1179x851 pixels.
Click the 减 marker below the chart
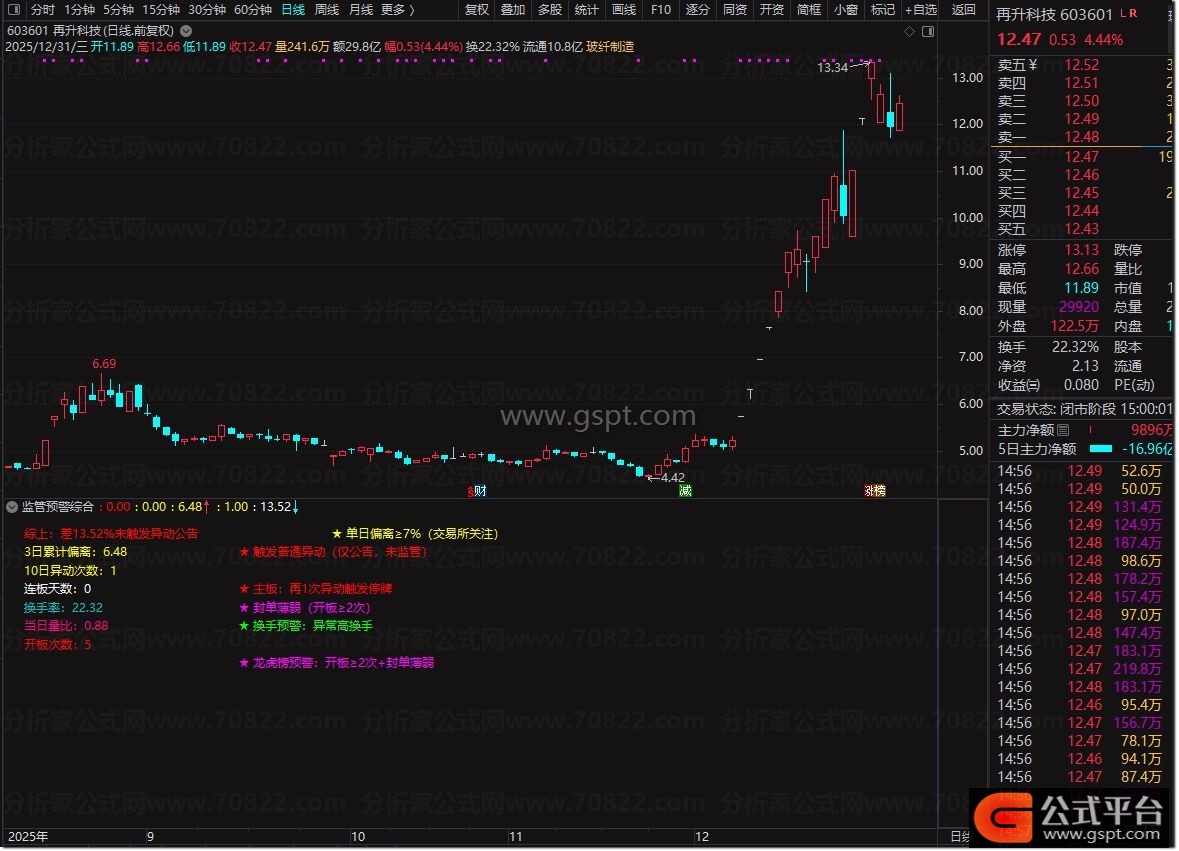(685, 491)
